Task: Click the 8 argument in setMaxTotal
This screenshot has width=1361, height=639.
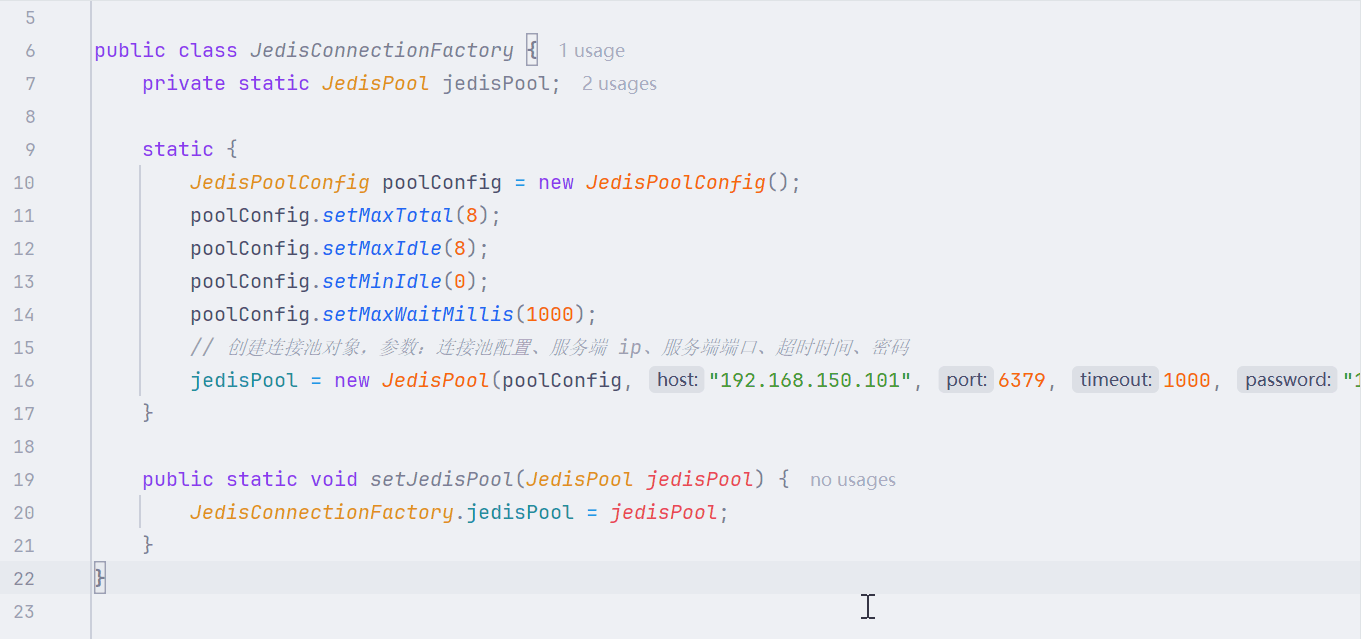Action: (x=472, y=216)
